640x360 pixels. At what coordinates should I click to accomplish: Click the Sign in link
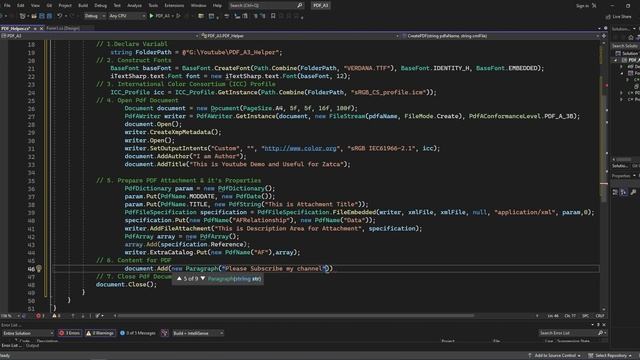pyautogui.click(x=582, y=6)
